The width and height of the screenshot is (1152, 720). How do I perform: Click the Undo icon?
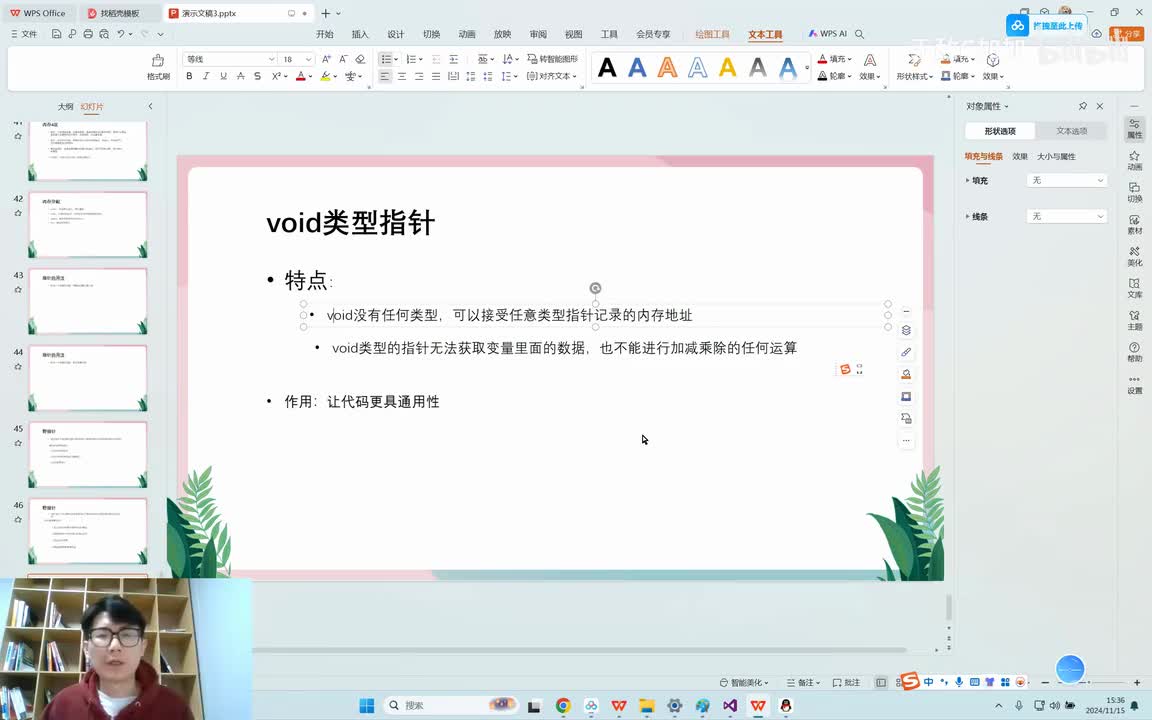click(x=120, y=34)
